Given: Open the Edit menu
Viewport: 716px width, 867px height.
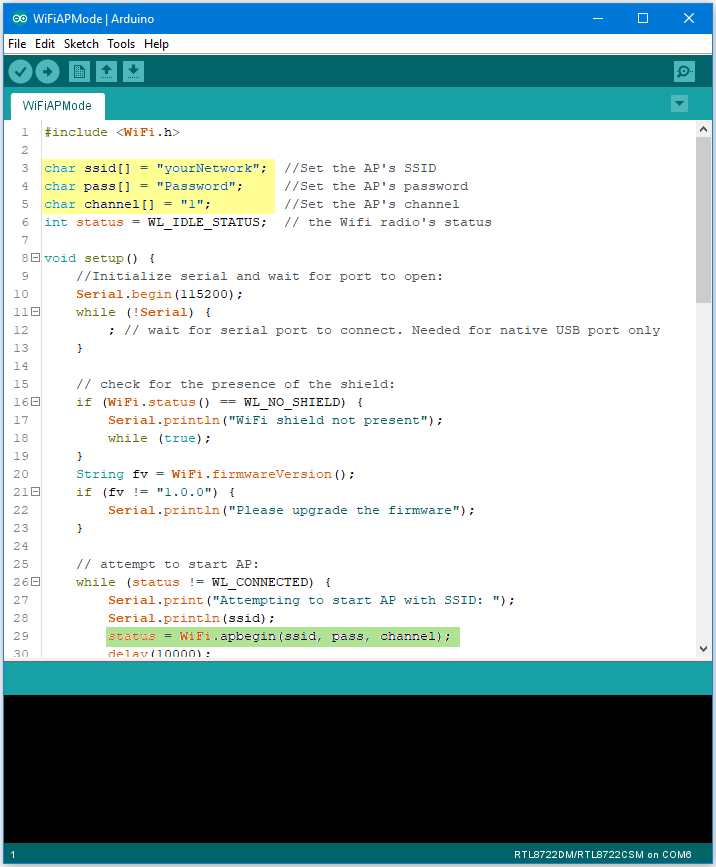Looking at the screenshot, I should pos(45,44).
